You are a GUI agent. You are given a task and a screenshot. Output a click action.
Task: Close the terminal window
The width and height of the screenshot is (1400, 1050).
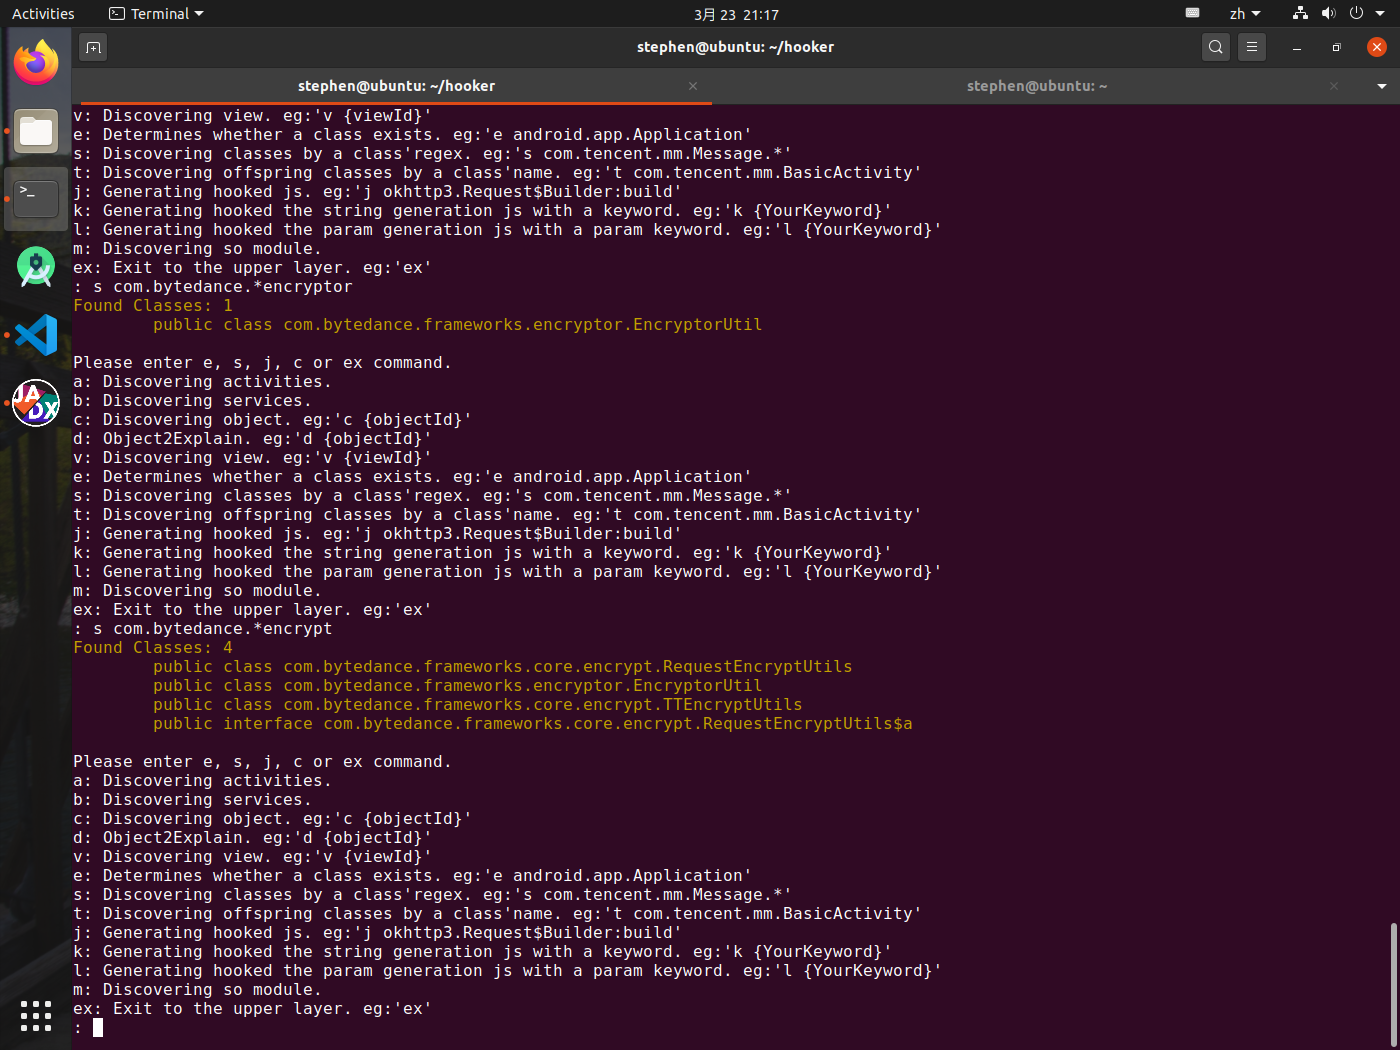point(1377,47)
